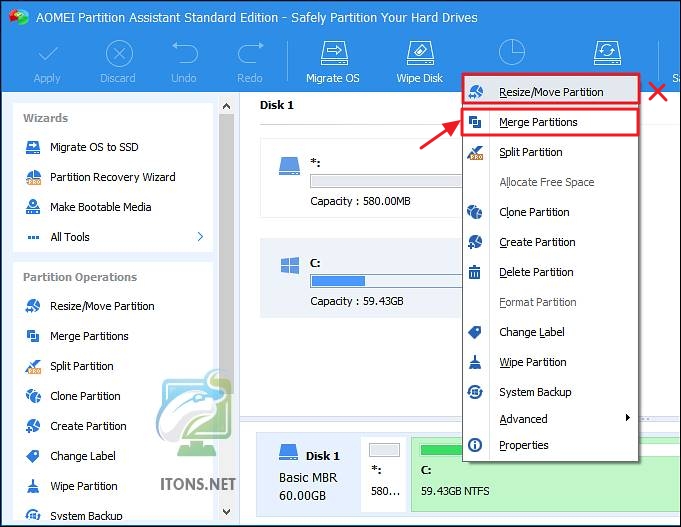Open Make Bootable Media link
Viewport: 681px width, 527px height.
[101, 207]
